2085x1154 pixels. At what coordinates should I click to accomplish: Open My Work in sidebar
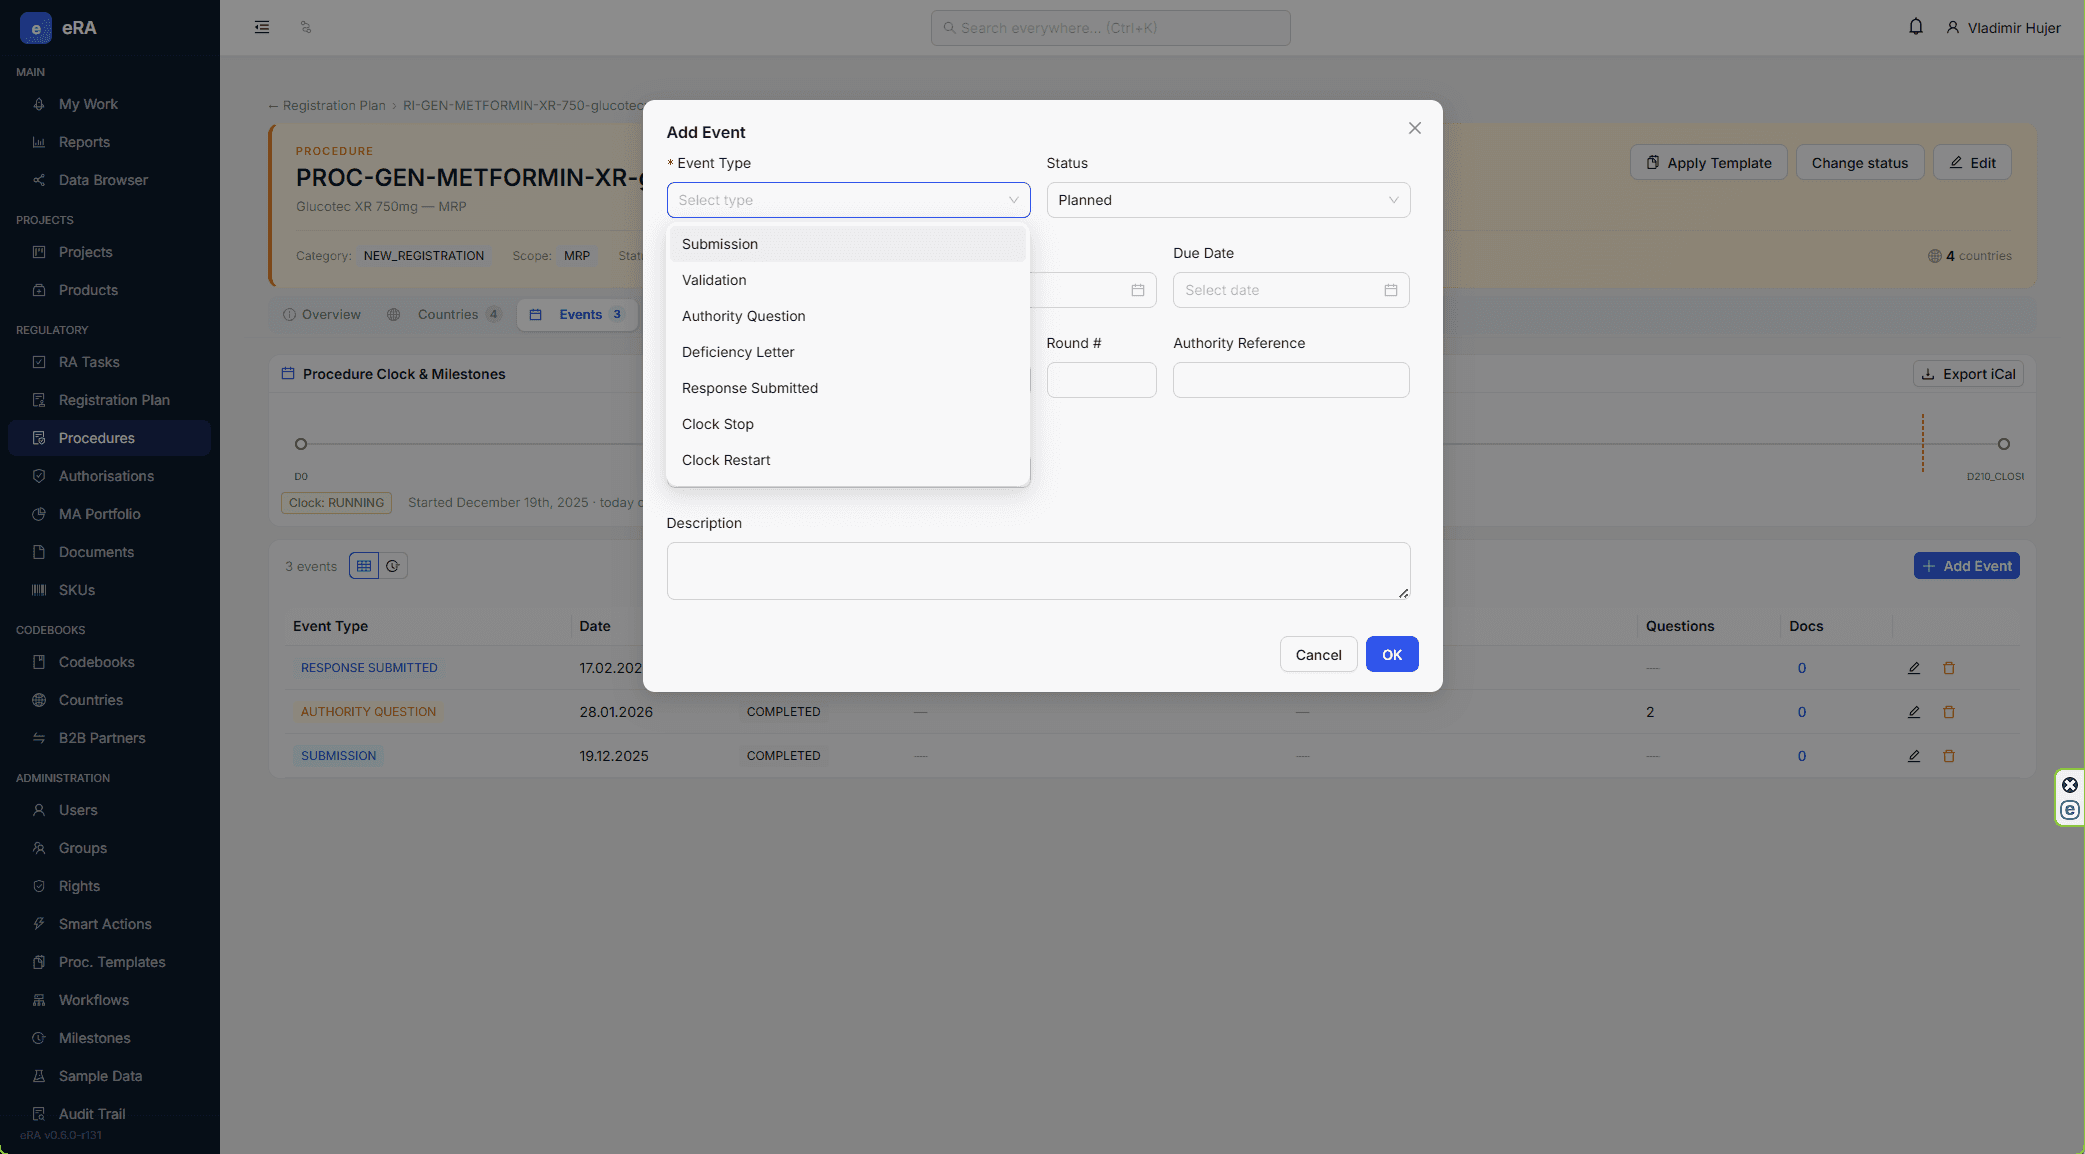[x=109, y=104]
